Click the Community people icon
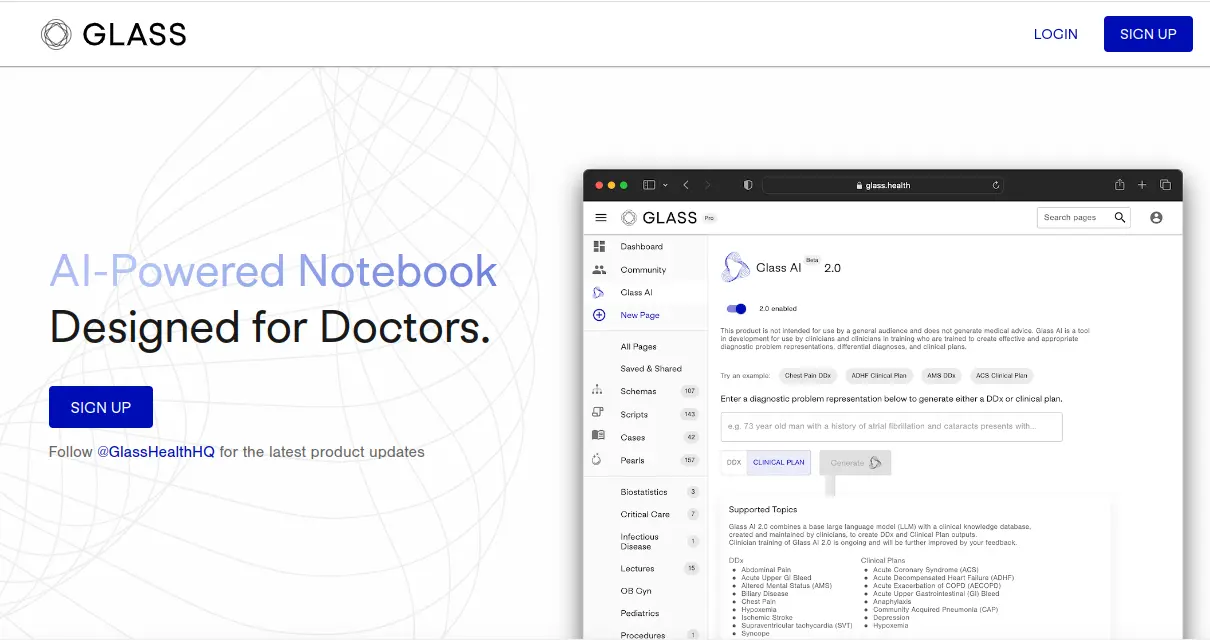The width and height of the screenshot is (1210, 640). (599, 270)
